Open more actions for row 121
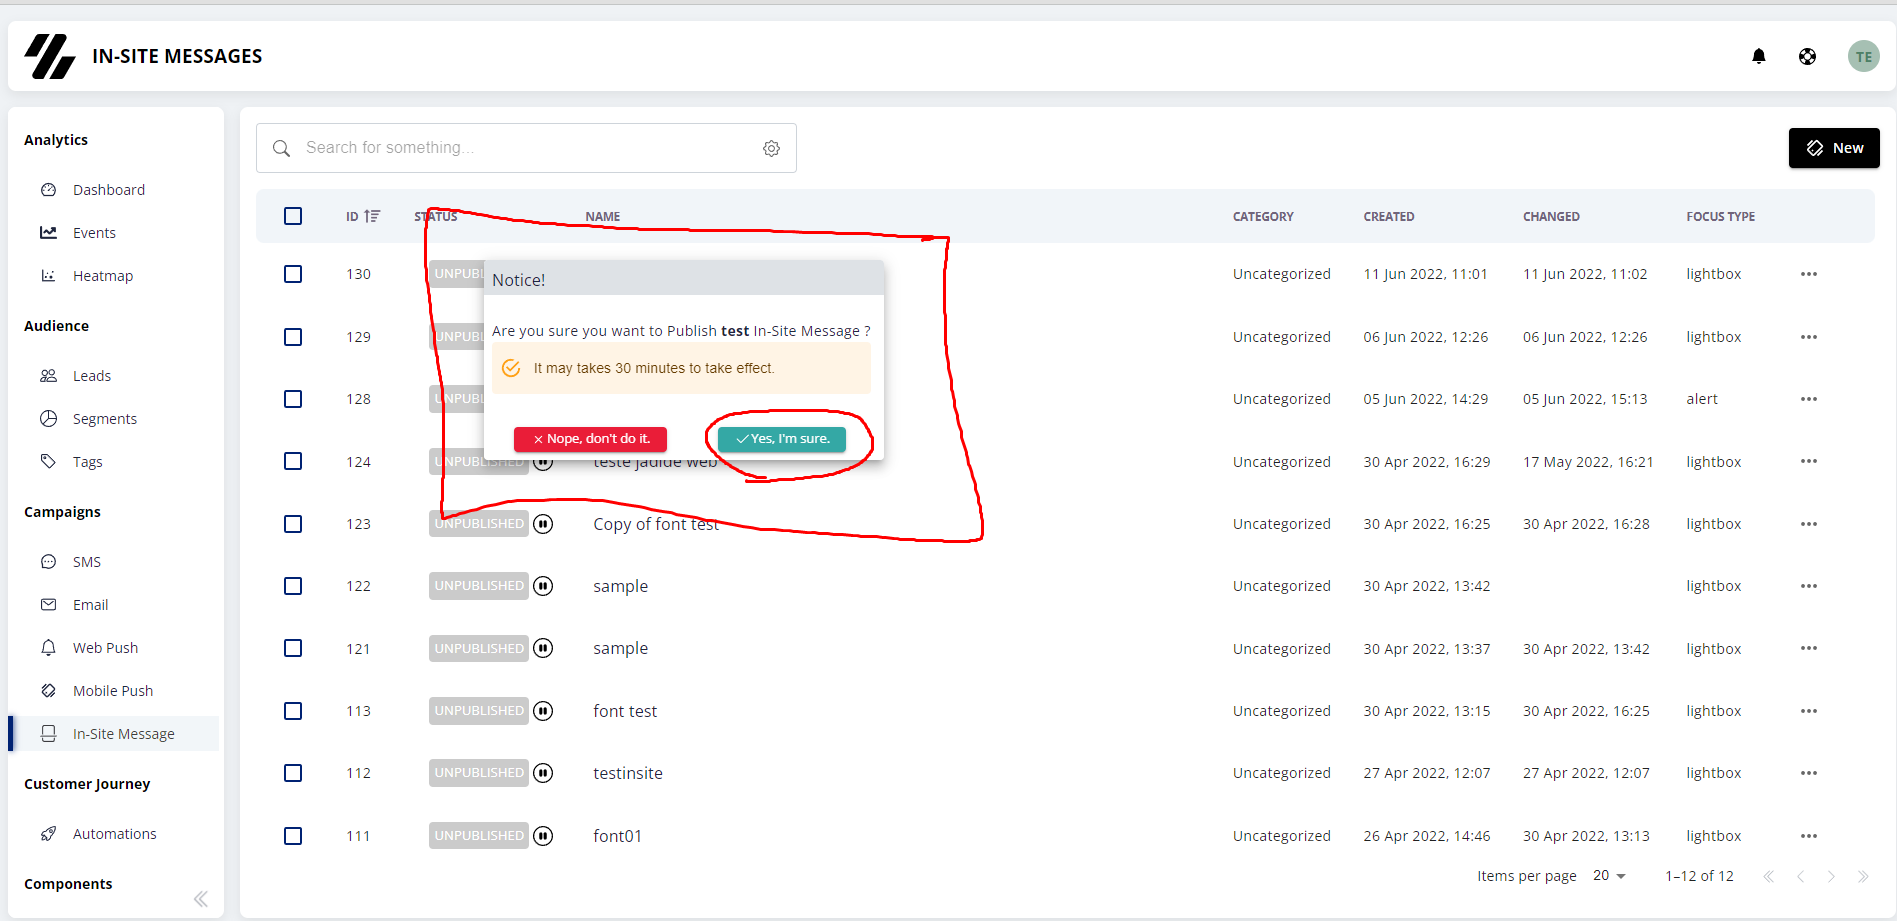Image resolution: width=1897 pixels, height=921 pixels. tap(1808, 648)
